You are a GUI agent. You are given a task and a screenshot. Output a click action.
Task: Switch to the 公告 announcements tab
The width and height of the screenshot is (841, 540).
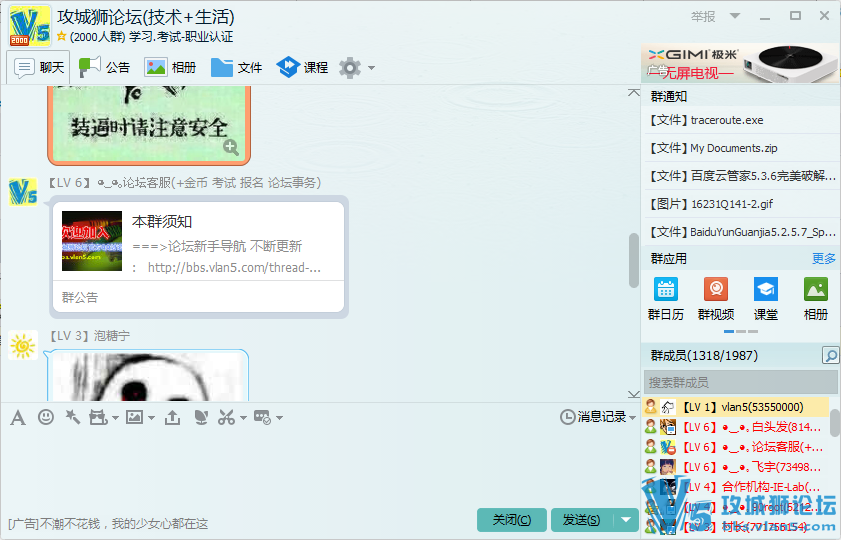point(105,68)
